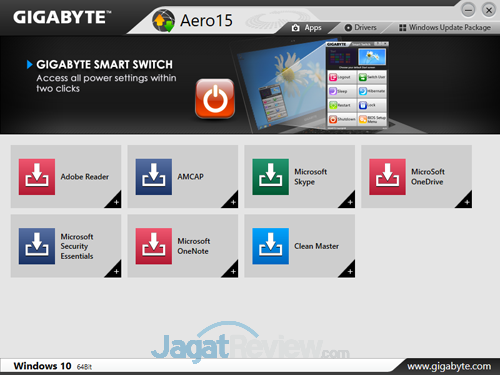Viewport: 500px width, 375px height.
Task: Switch to the Drivers tab
Action: click(361, 28)
